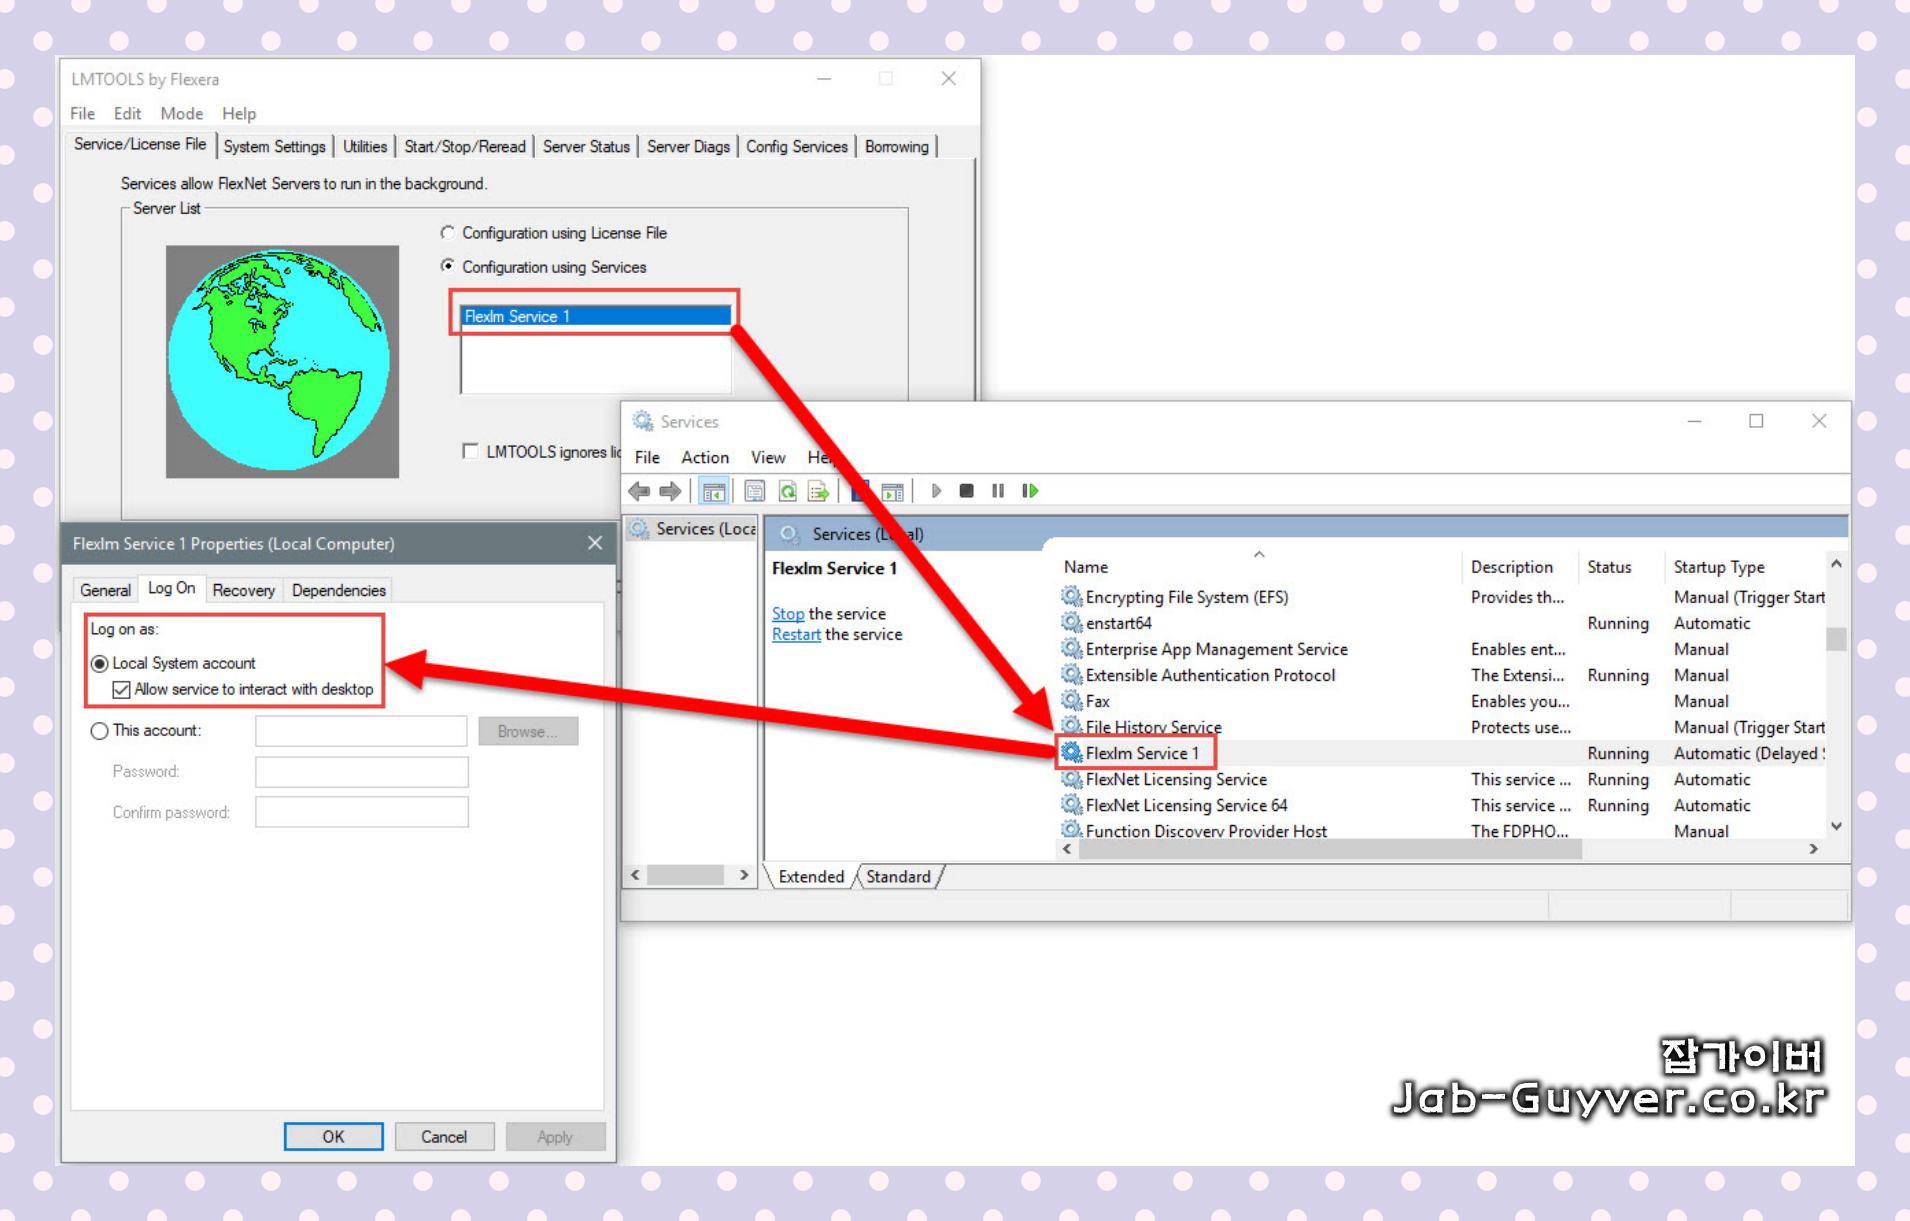The width and height of the screenshot is (1910, 1221).
Task: Click gear icon of FlexNet Licensing Service 64
Action: click(1072, 805)
